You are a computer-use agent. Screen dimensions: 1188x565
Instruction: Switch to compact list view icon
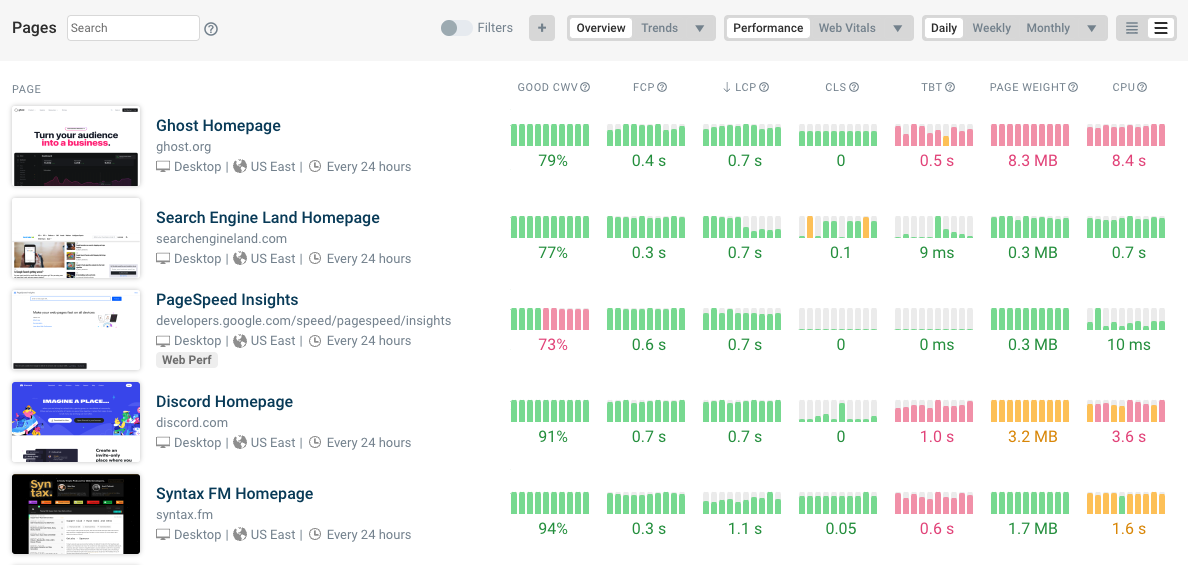click(1132, 28)
